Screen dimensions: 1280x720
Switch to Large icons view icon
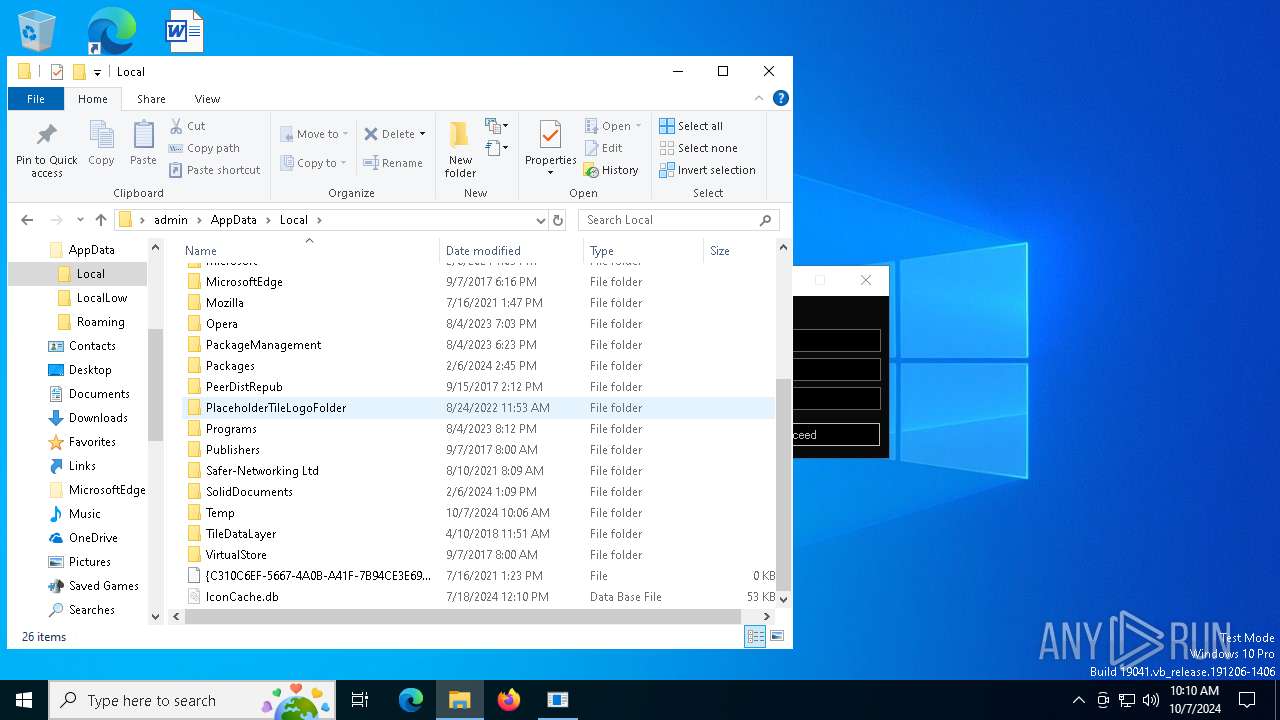[x=777, y=636]
